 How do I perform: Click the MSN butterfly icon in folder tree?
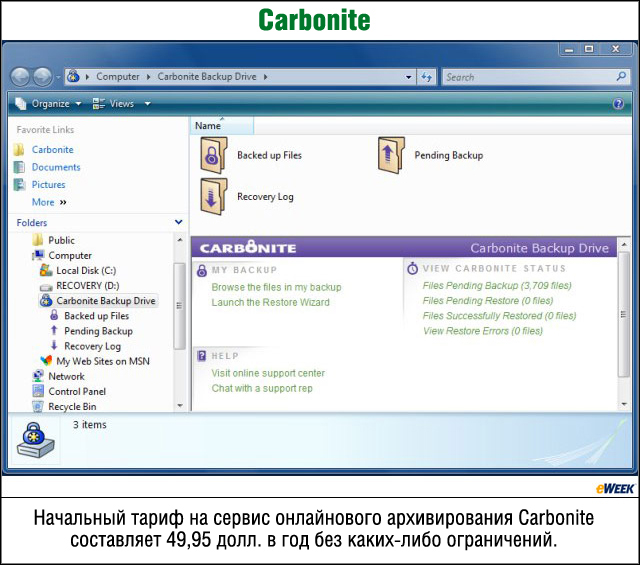[x=46, y=360]
